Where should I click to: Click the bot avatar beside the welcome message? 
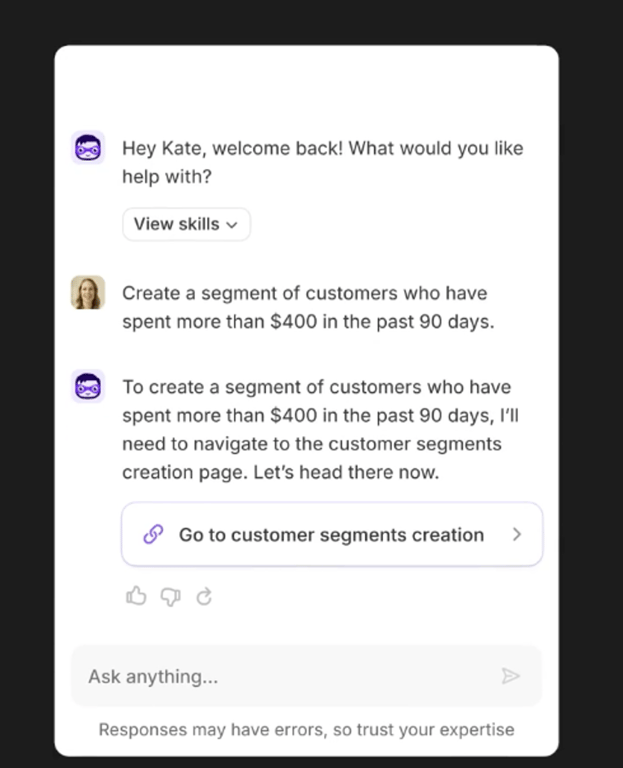coord(88,148)
